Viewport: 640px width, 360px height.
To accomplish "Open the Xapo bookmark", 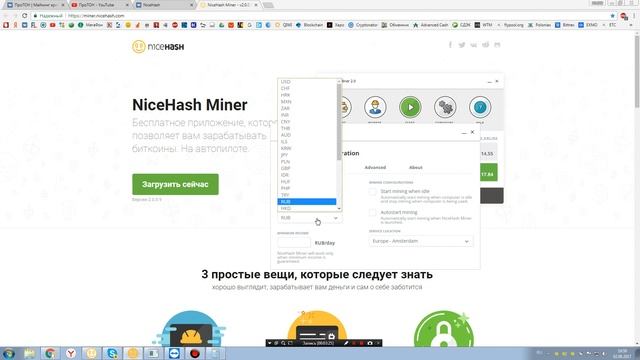I will pyautogui.click(x=336, y=25).
